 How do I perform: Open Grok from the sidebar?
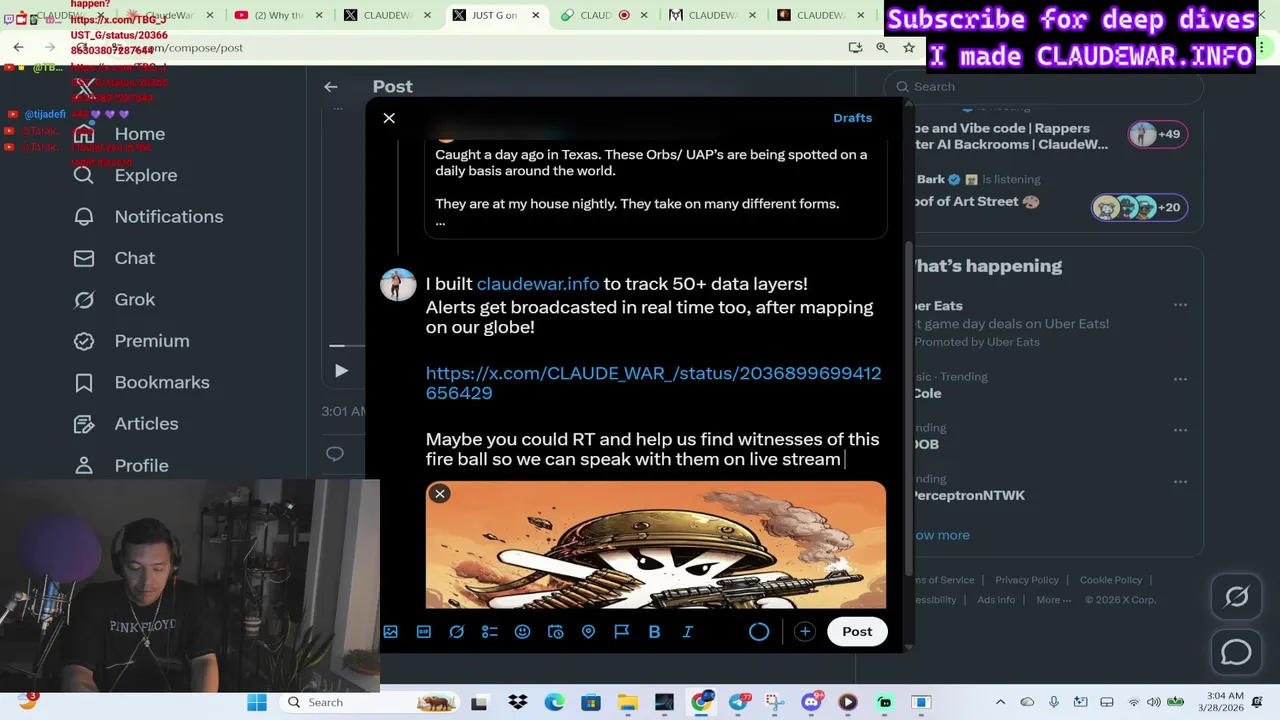point(114,300)
